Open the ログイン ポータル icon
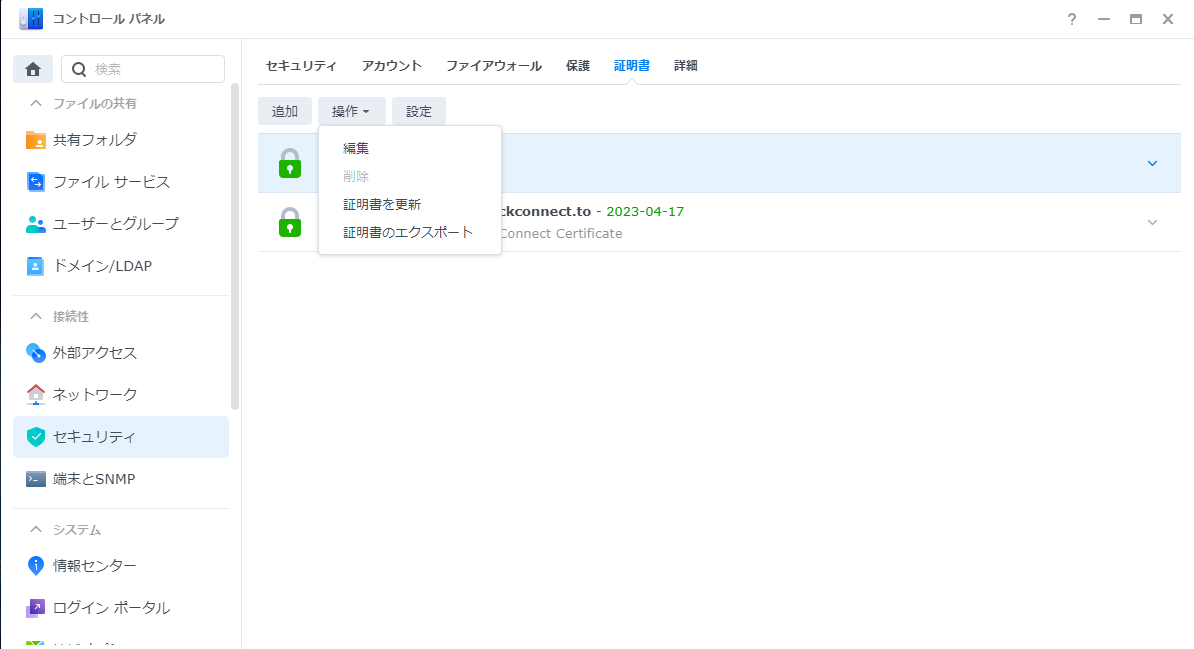Screen dimensions: 1194x649 [36, 608]
